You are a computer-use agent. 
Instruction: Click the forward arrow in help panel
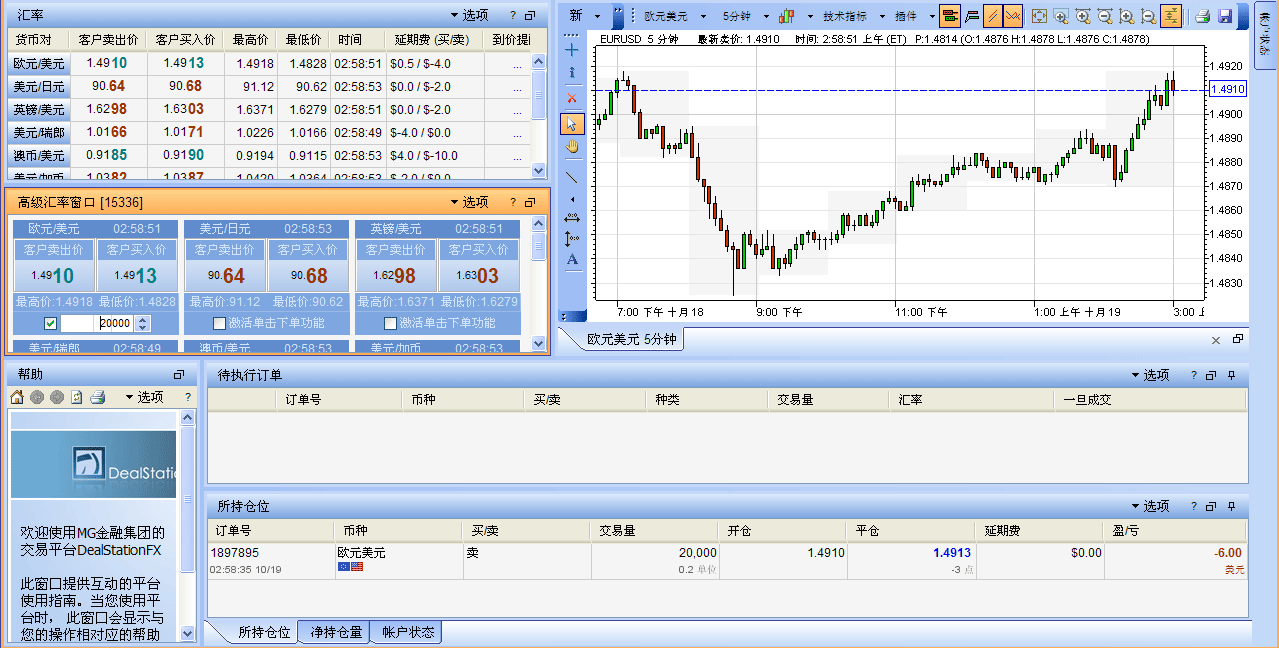point(57,397)
